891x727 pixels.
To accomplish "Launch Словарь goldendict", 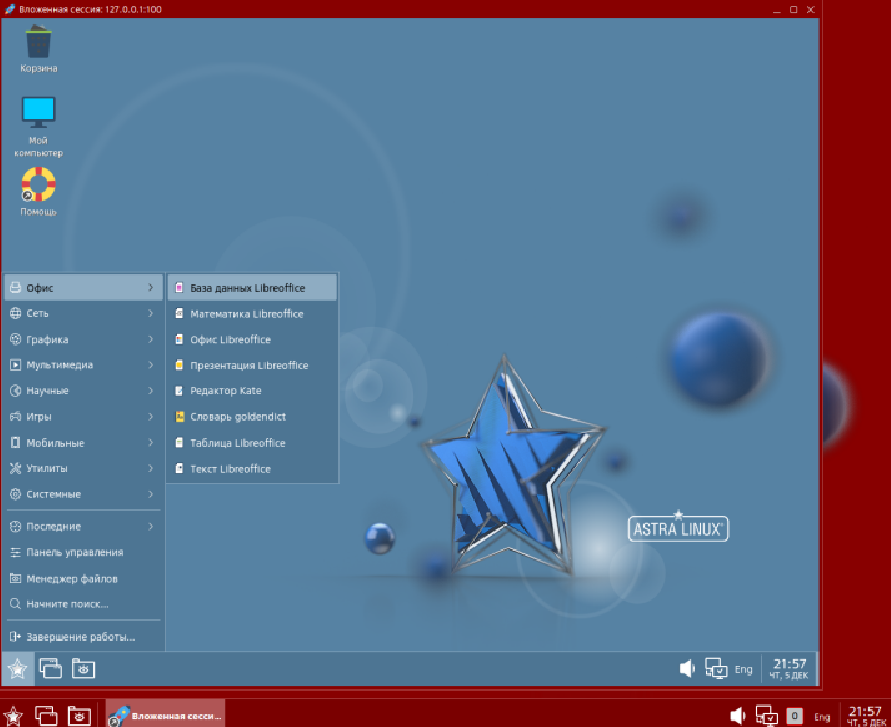I will point(252,417).
